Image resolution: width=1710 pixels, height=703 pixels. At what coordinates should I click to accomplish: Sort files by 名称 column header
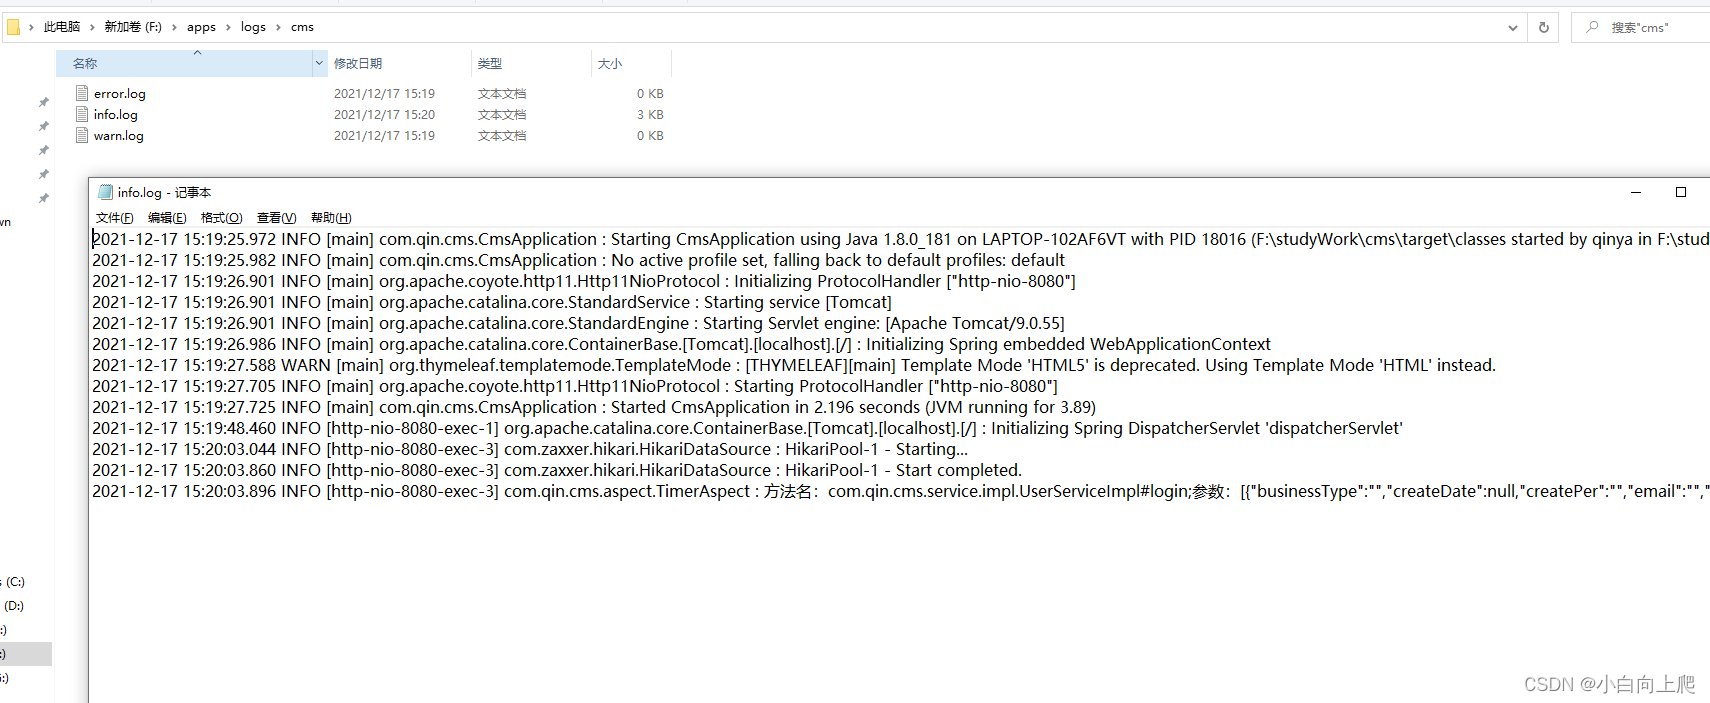pos(184,63)
